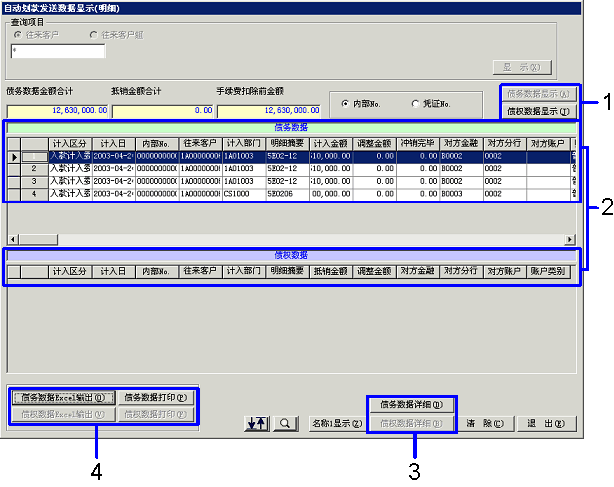Click 账户类别 column header in 债权数据 table

pos(548,271)
